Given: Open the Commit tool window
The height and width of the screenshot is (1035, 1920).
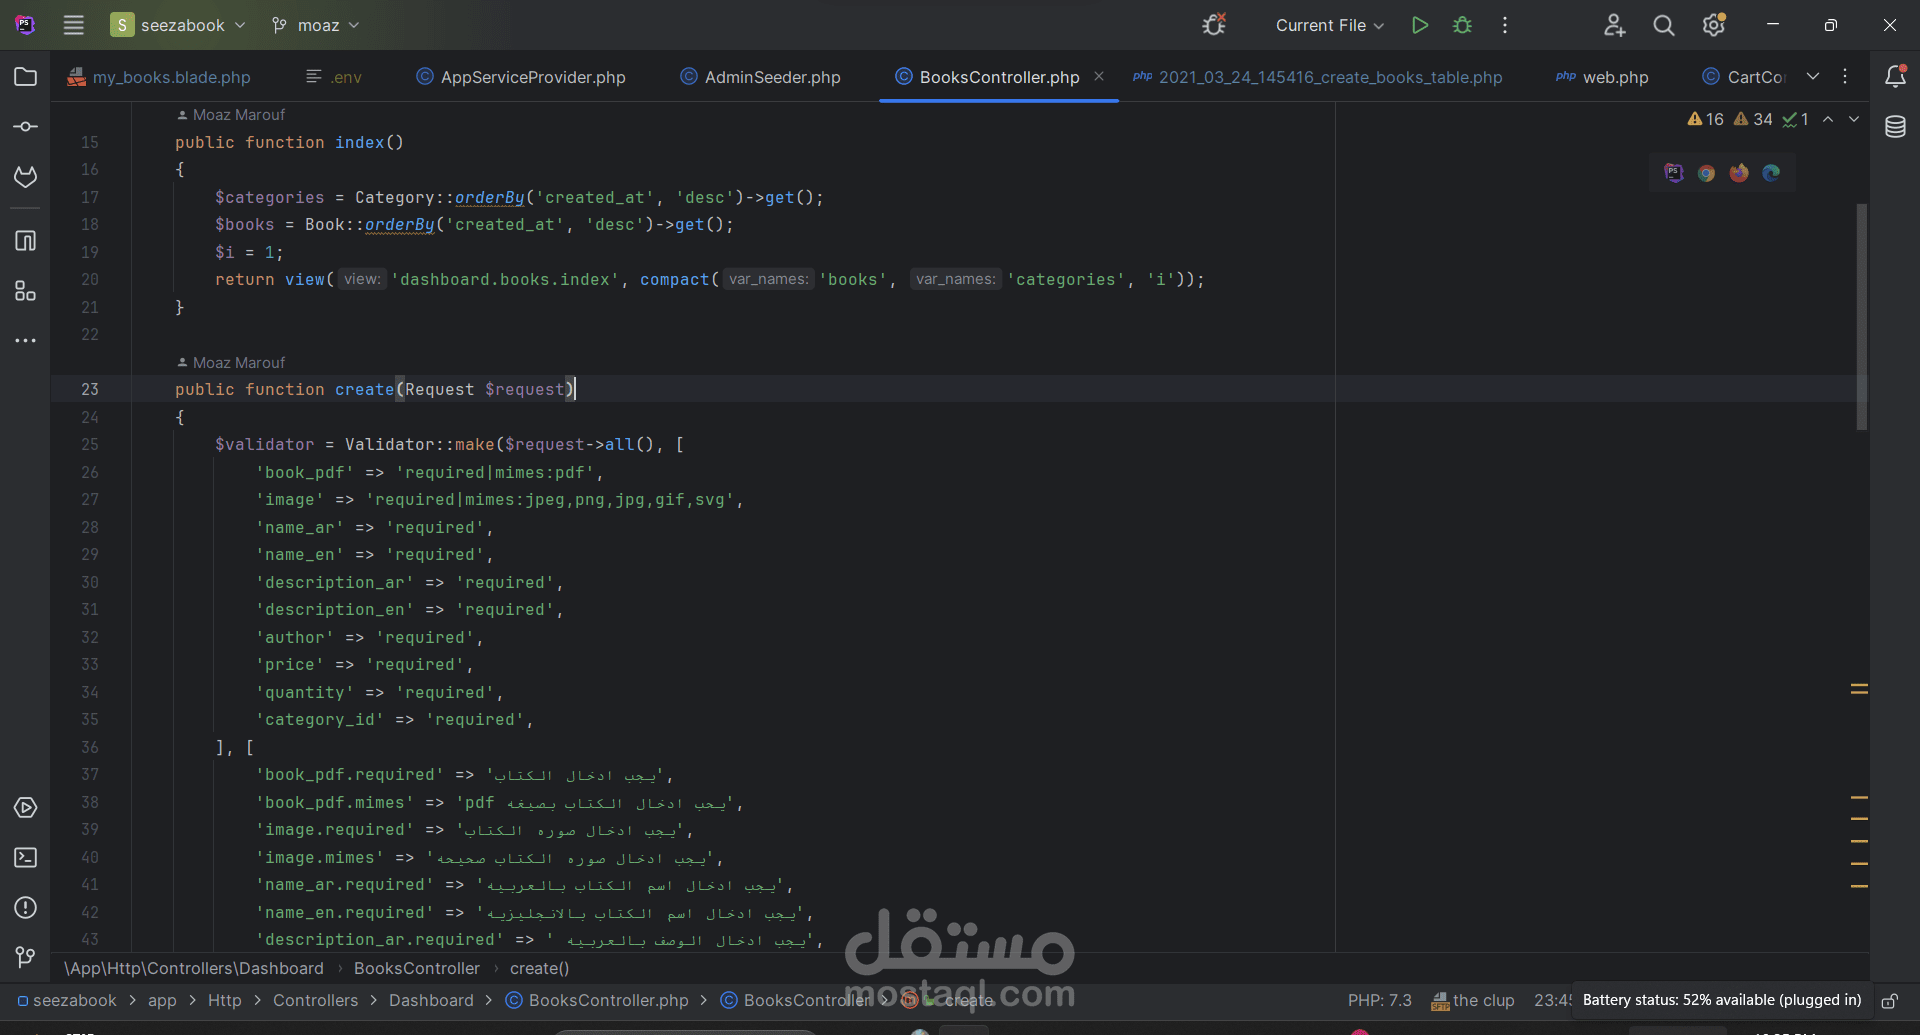Looking at the screenshot, I should point(26,127).
